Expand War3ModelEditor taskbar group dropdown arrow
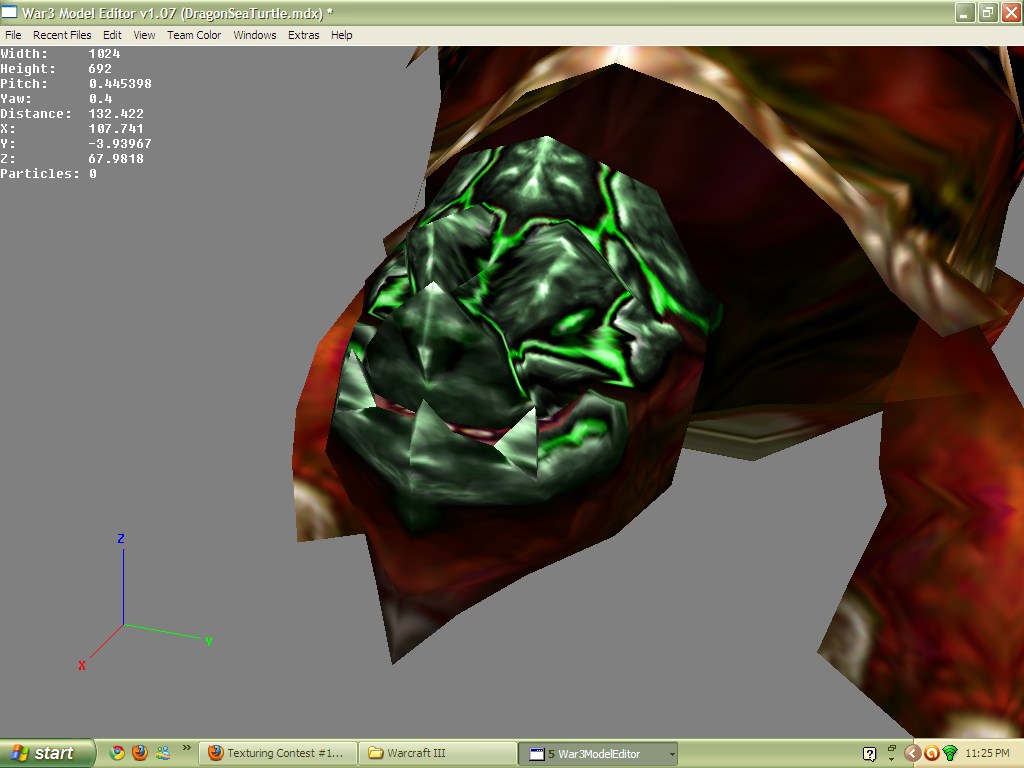This screenshot has height=768, width=1024. pos(671,754)
